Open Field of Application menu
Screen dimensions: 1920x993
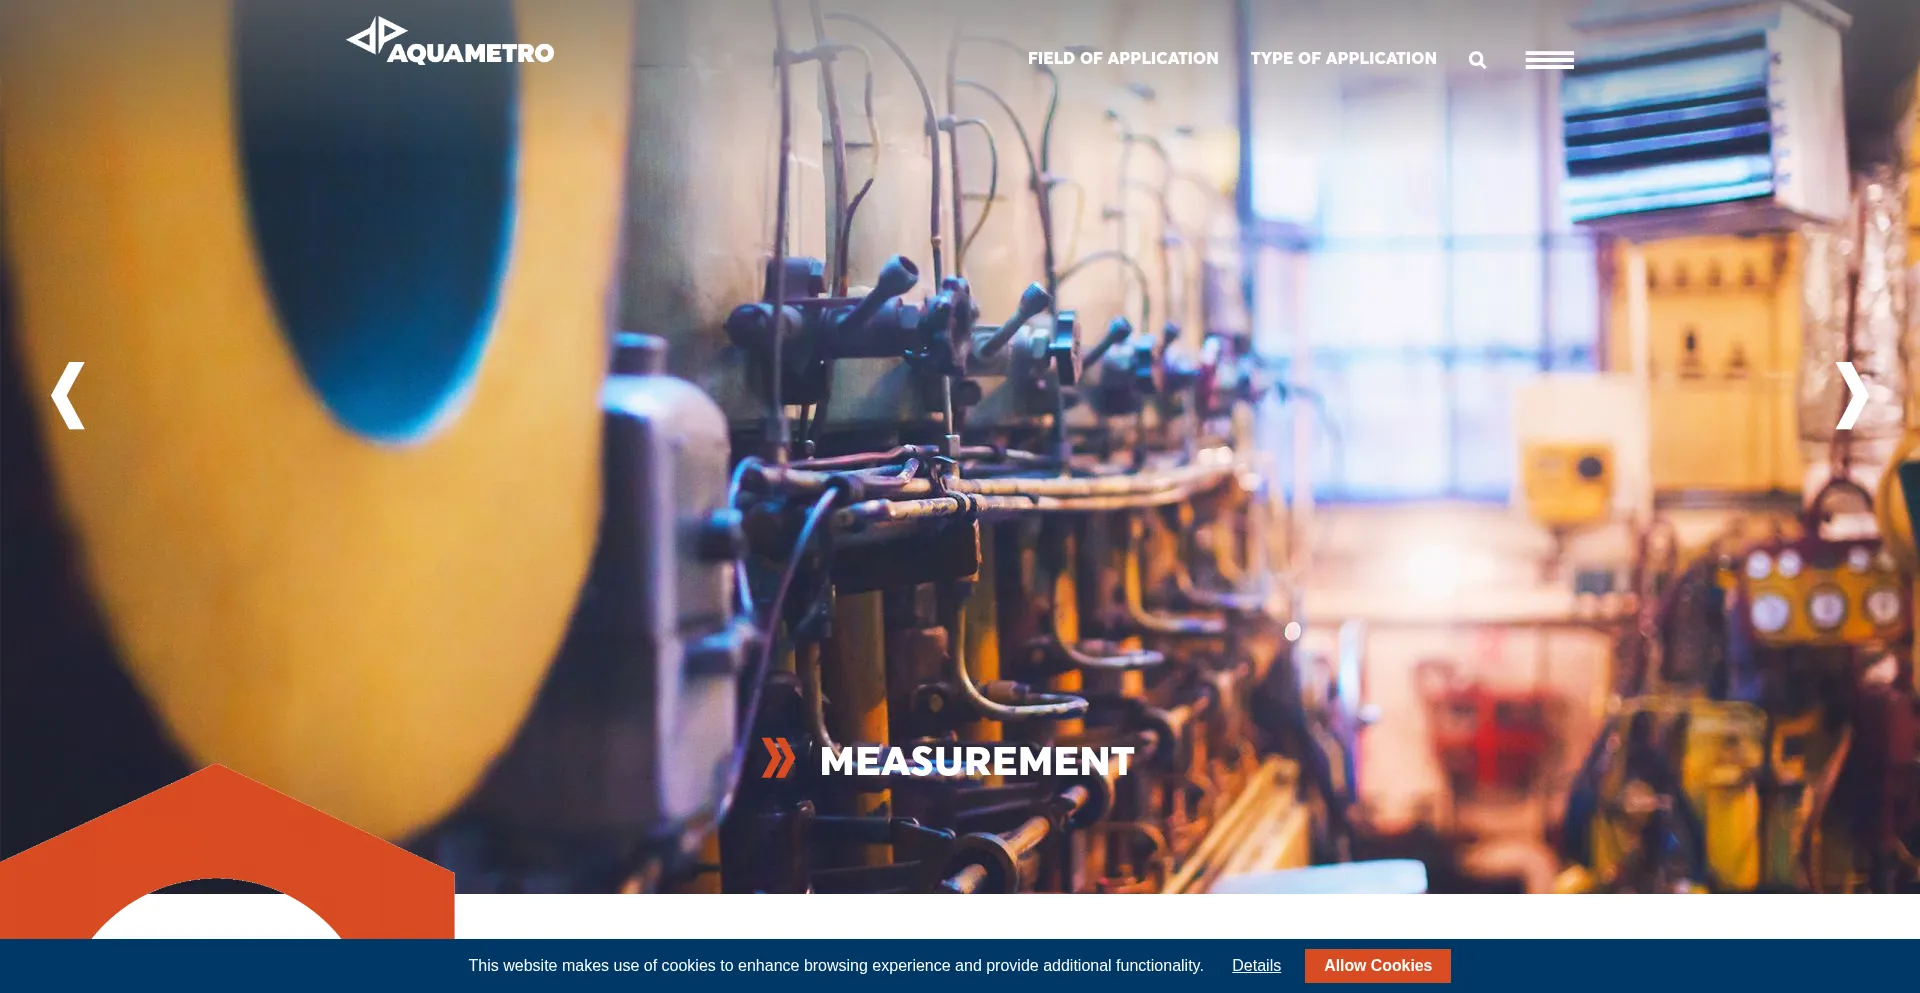coord(1123,59)
